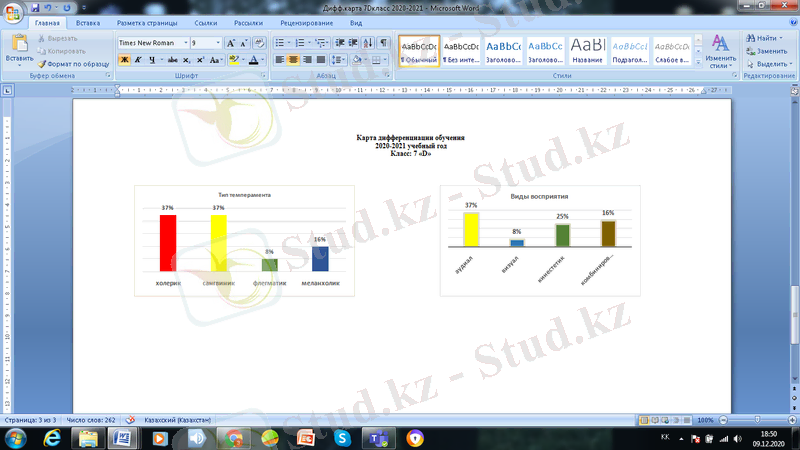Open the Вставка tab

(x=88, y=23)
